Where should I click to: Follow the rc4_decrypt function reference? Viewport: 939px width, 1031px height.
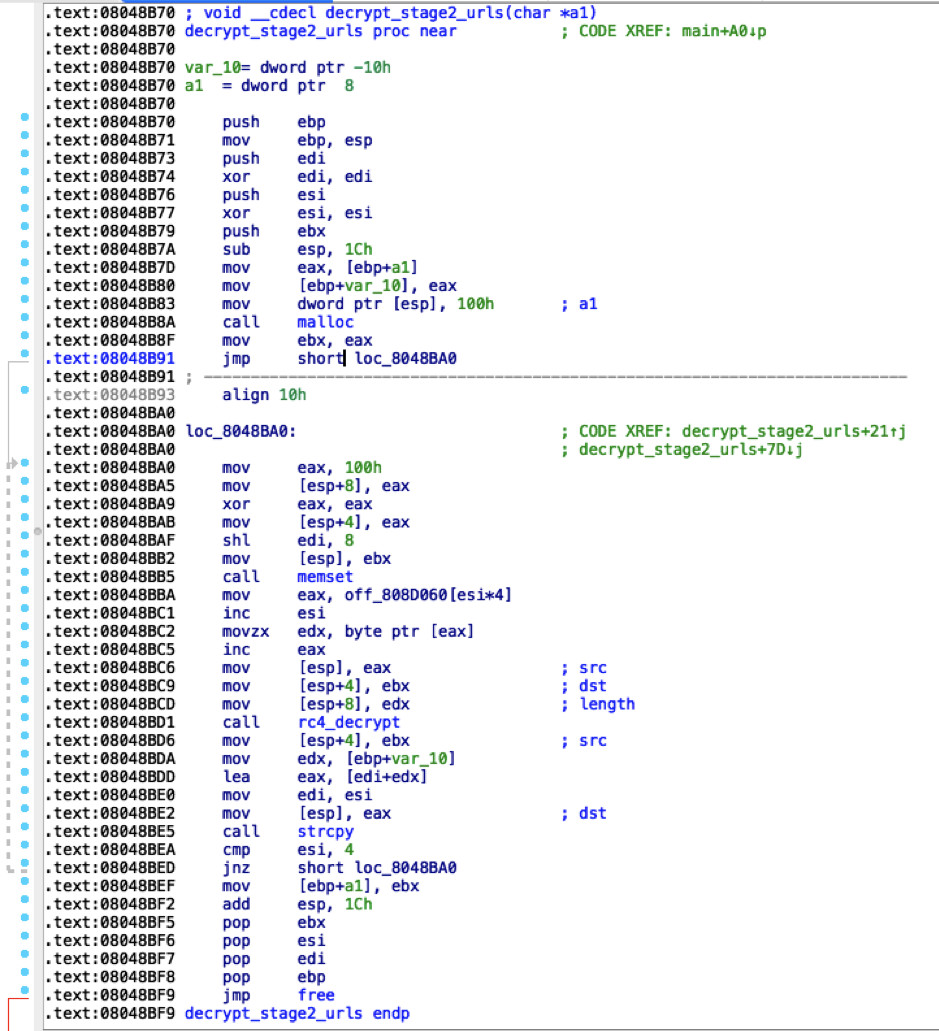coord(349,722)
